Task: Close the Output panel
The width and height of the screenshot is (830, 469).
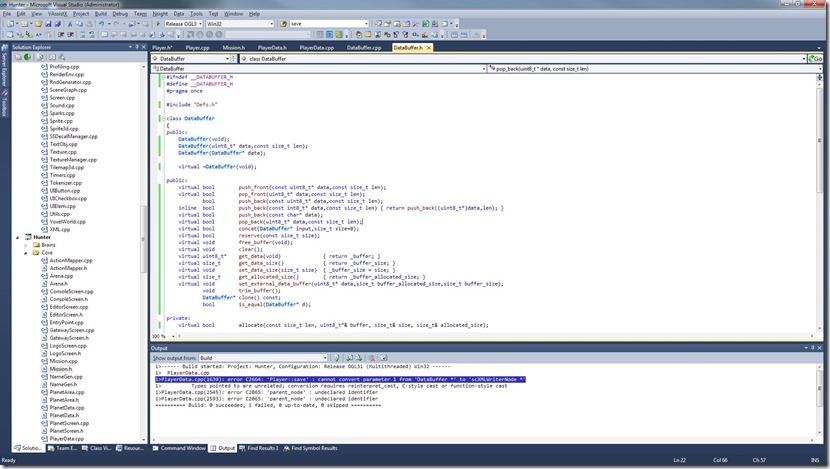Action: point(819,348)
